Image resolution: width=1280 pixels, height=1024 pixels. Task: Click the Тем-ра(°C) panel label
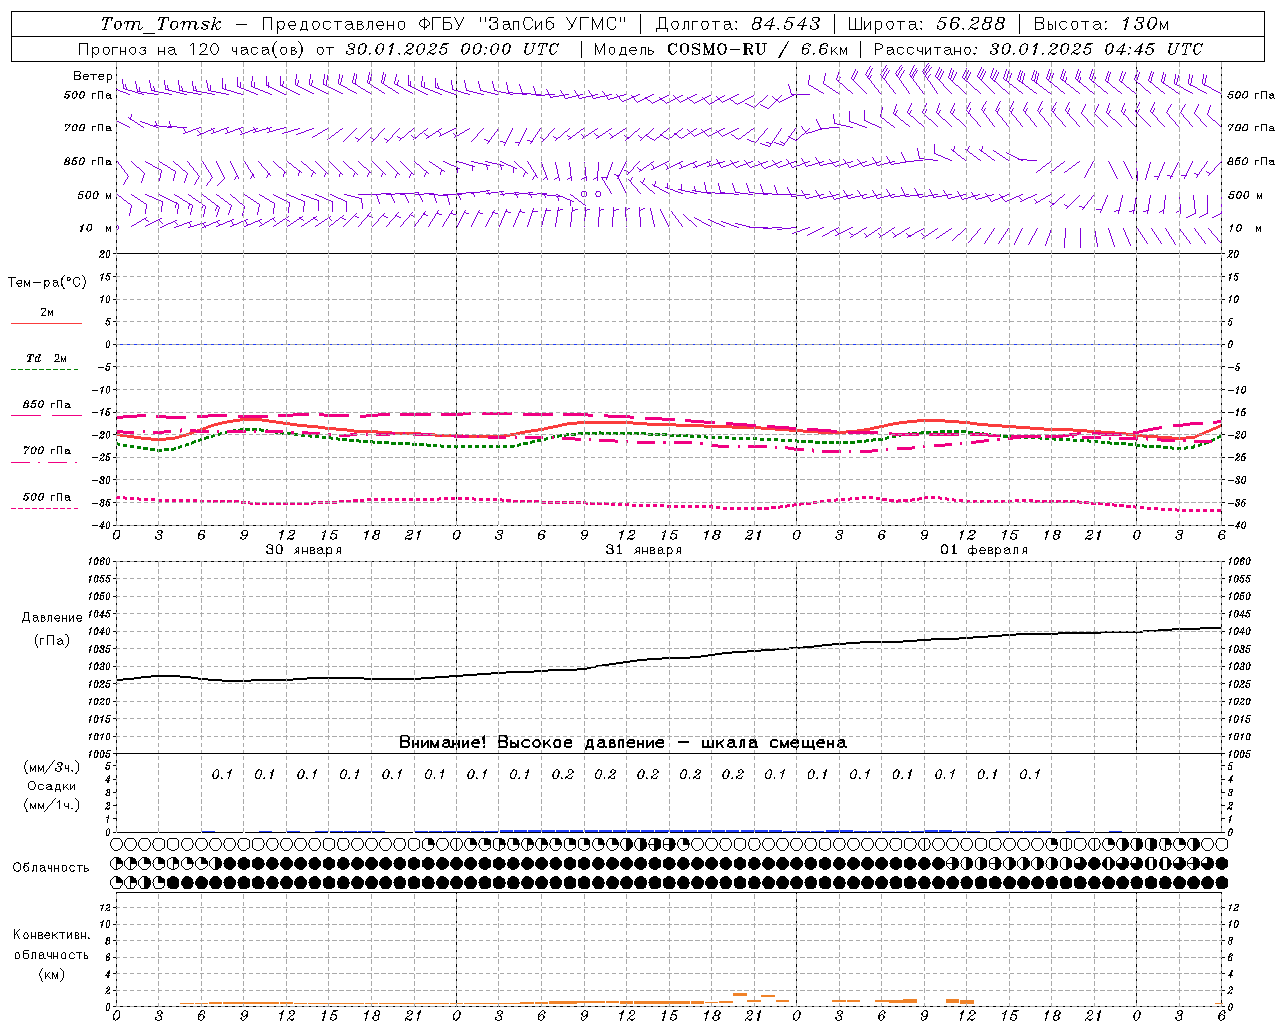point(47,283)
